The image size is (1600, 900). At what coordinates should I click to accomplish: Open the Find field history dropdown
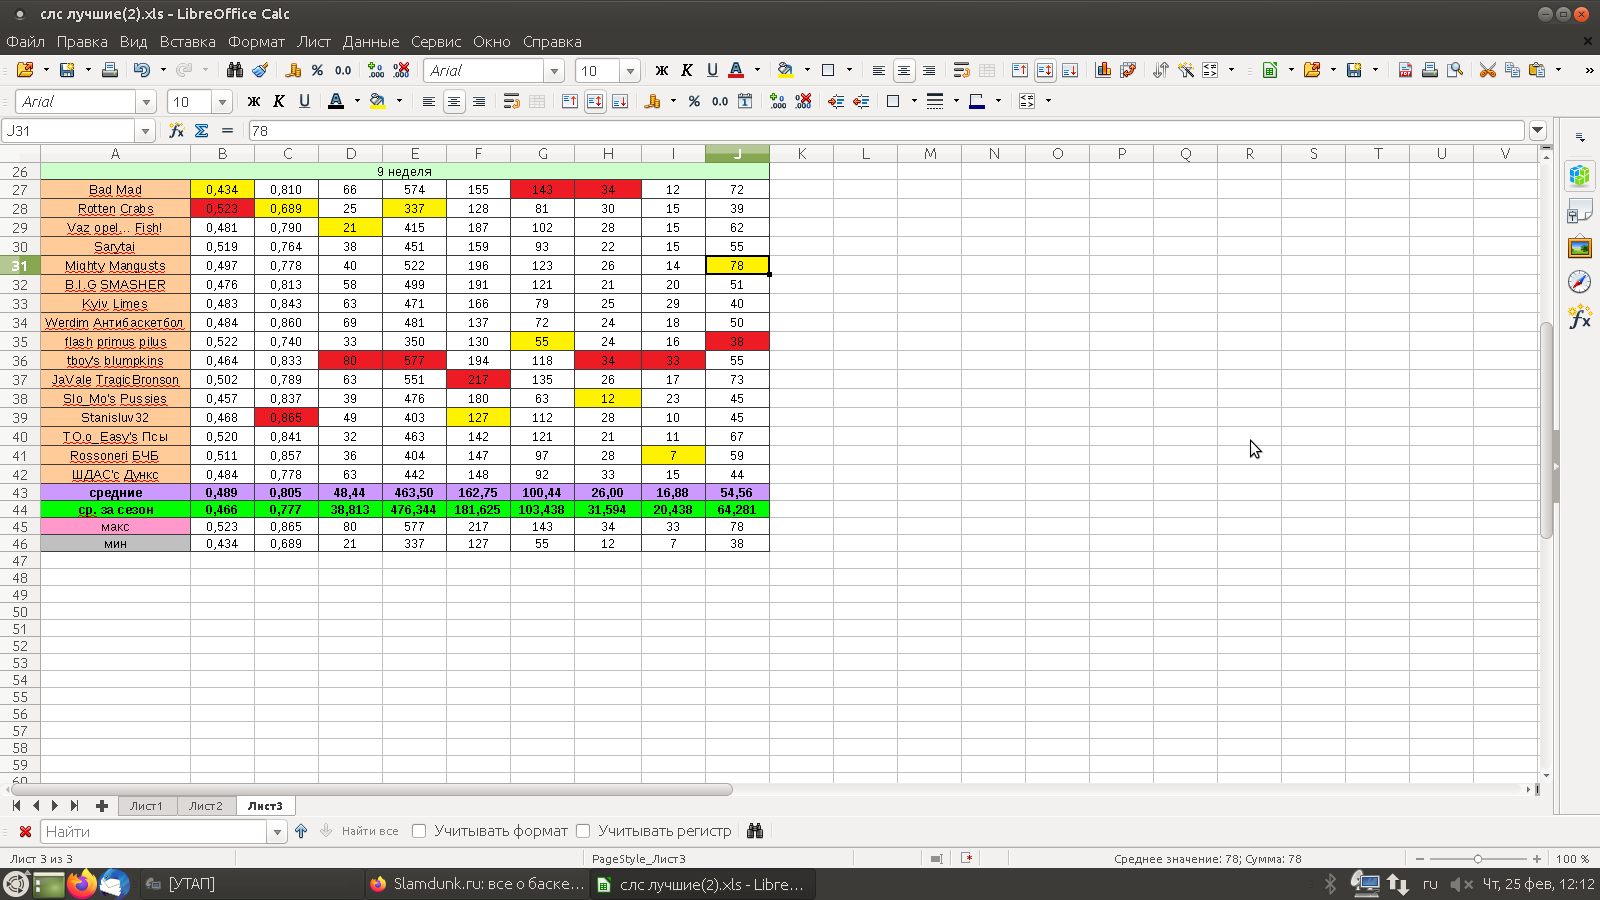(277, 832)
